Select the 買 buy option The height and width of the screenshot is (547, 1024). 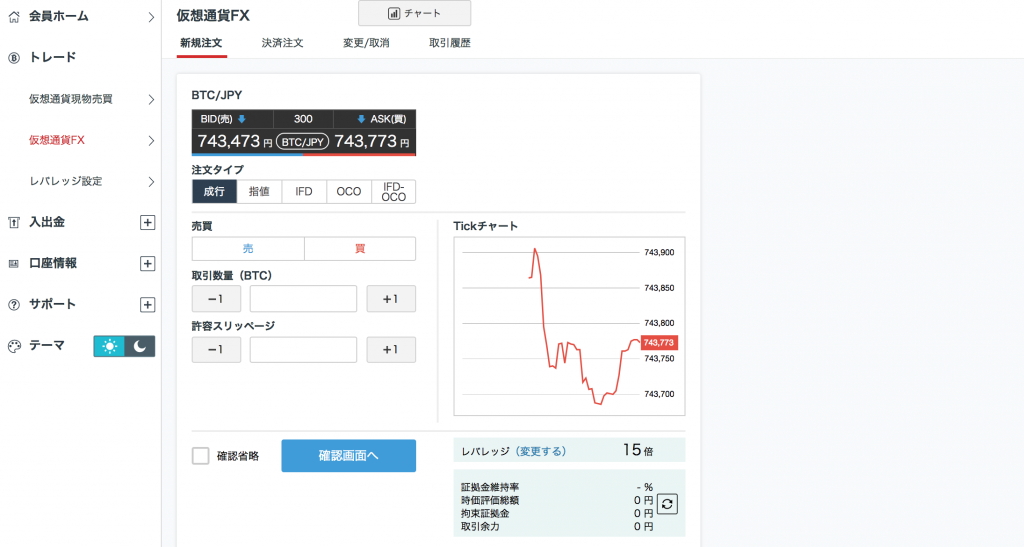[x=360, y=249]
